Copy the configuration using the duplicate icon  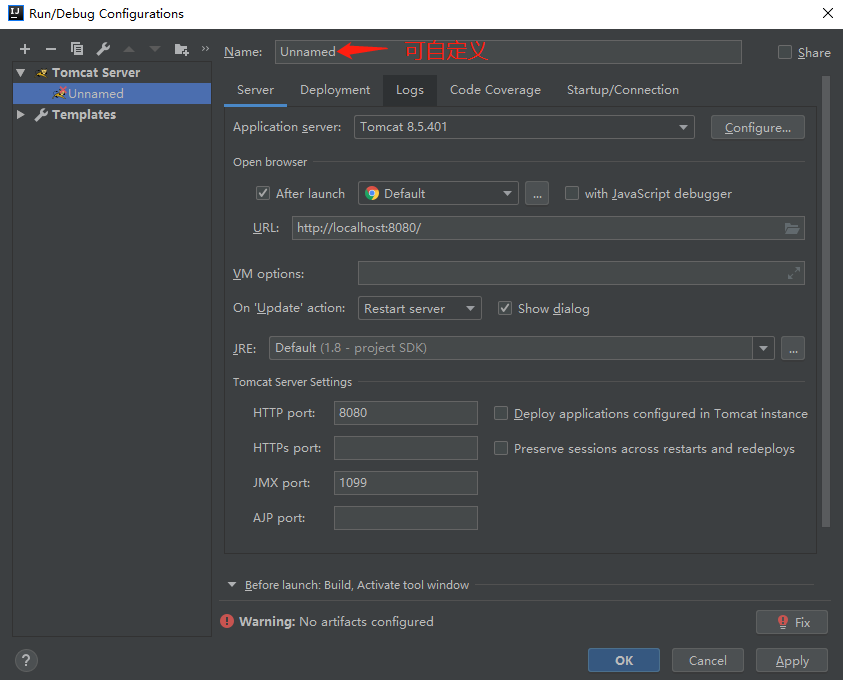pos(77,49)
